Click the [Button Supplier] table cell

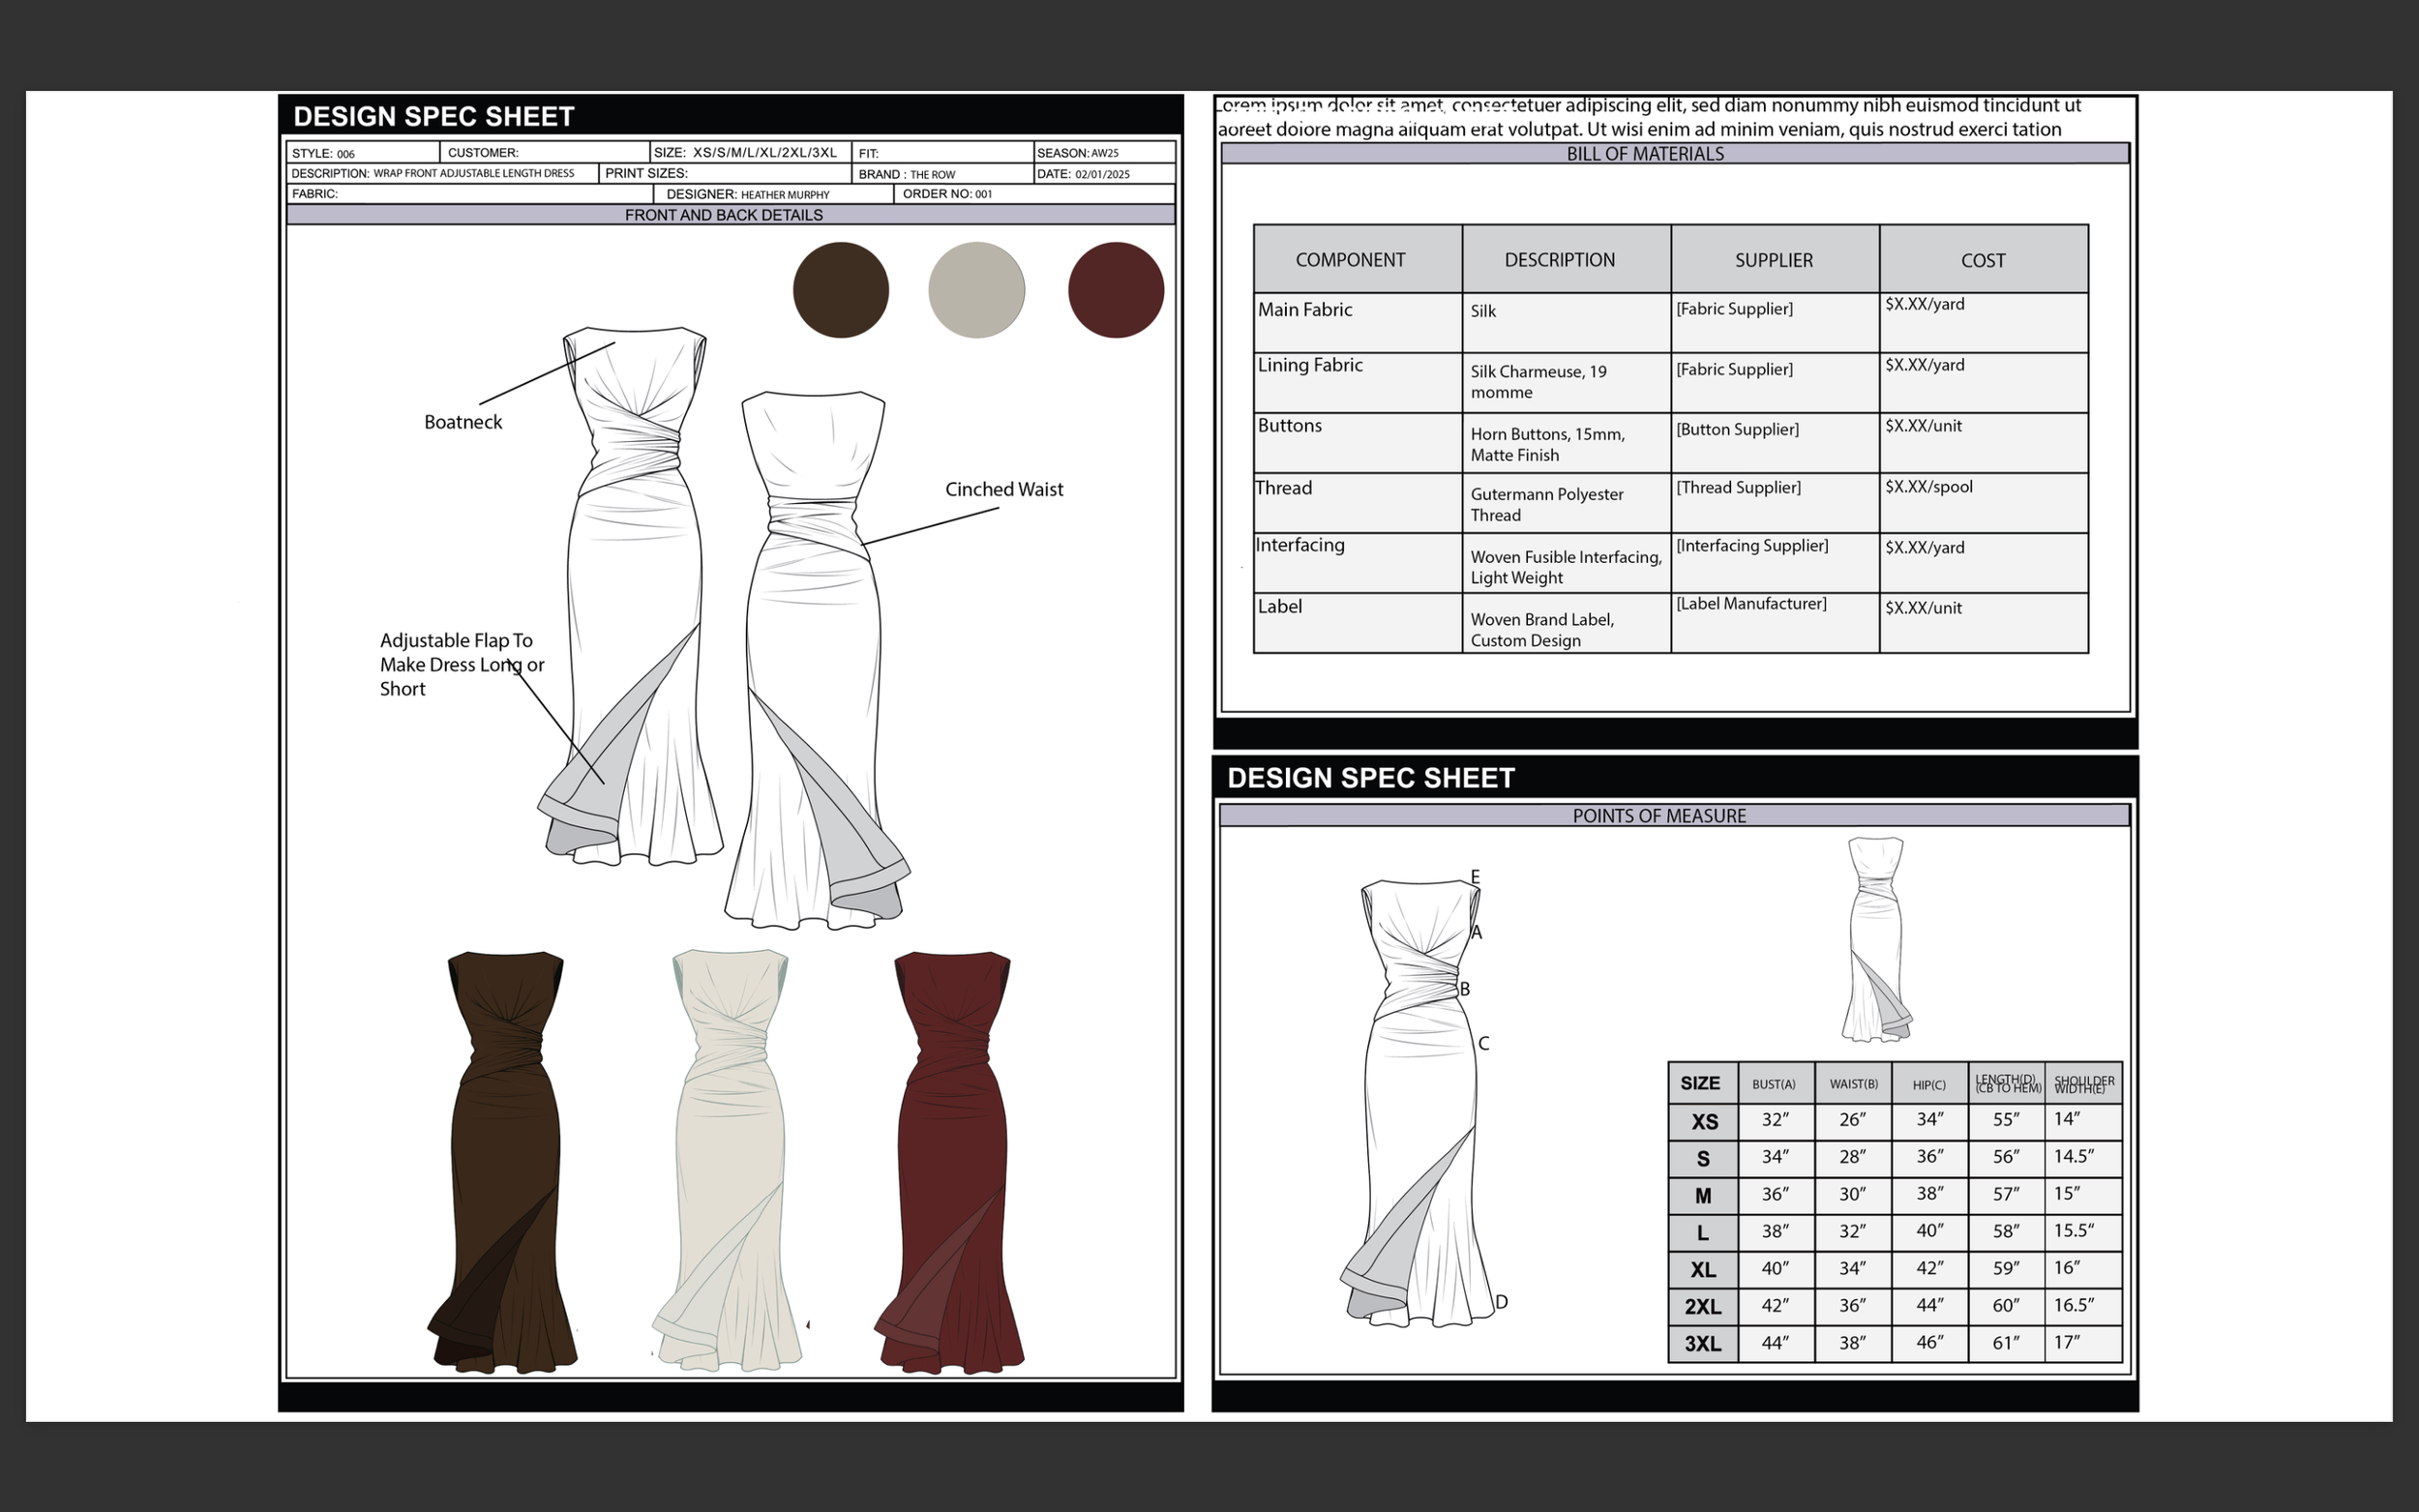coord(1737,429)
